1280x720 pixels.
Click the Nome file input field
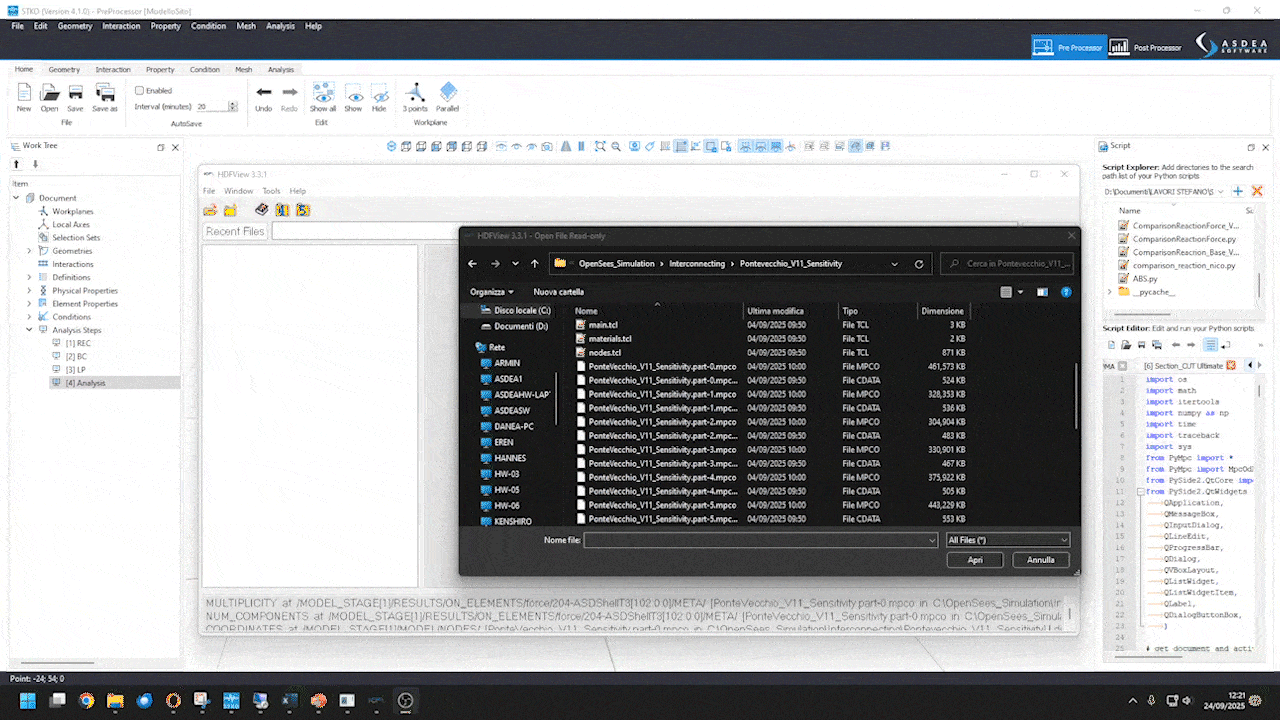tap(761, 540)
